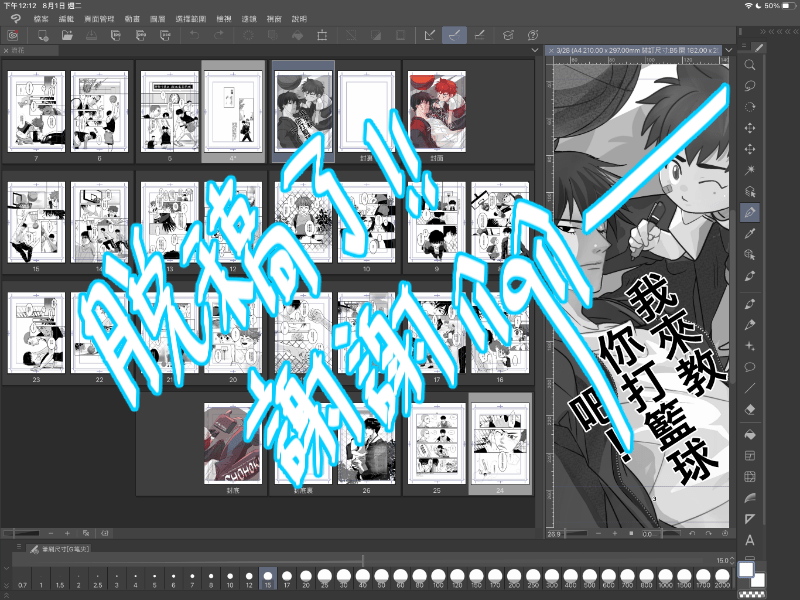Select the Lasso selection tool

(749, 86)
